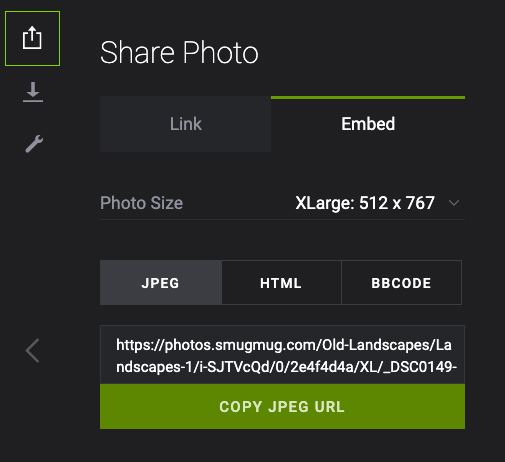This screenshot has width=505, height=462.
Task: Click the underlined download-to-tray icon
Action: 33,92
